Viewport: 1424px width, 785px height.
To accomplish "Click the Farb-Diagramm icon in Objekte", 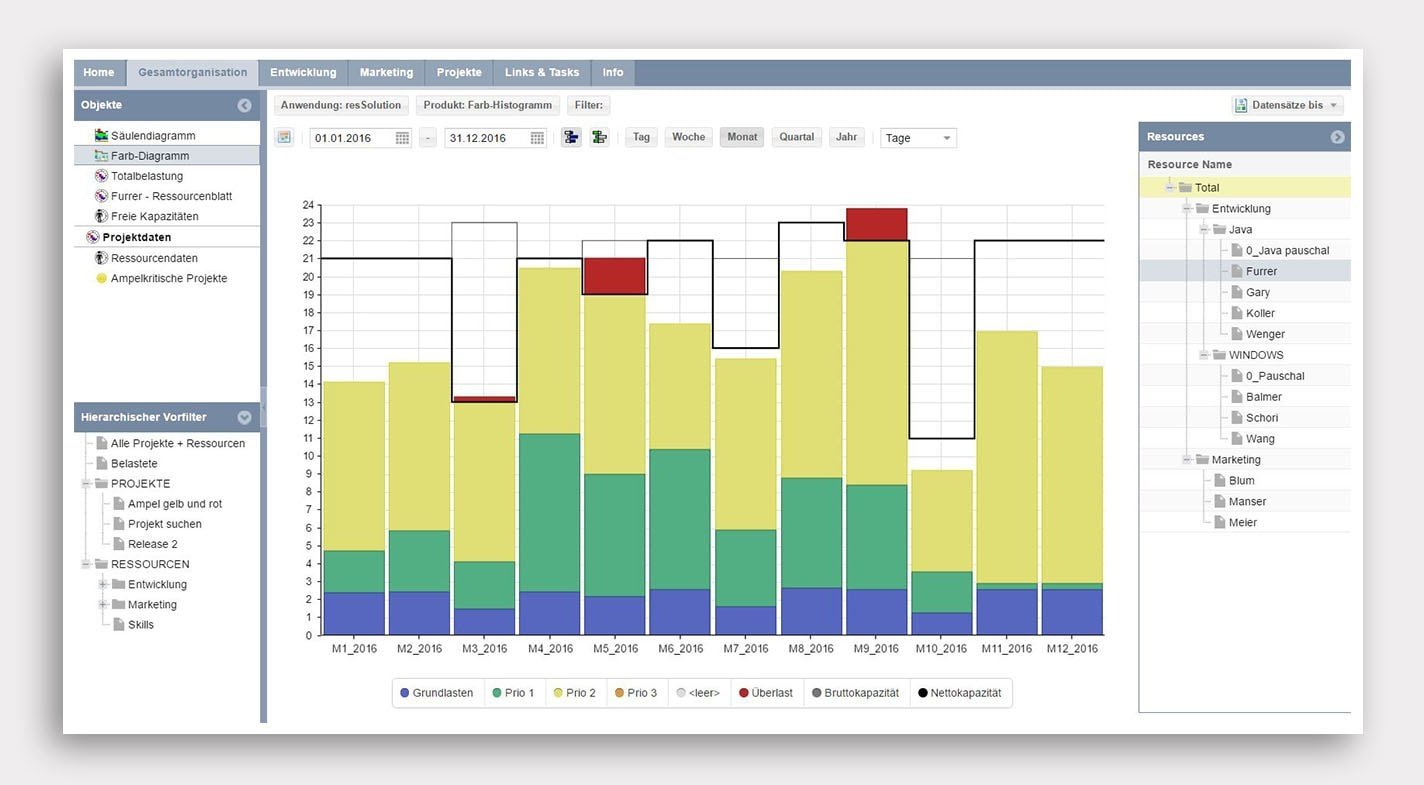I will (101, 156).
